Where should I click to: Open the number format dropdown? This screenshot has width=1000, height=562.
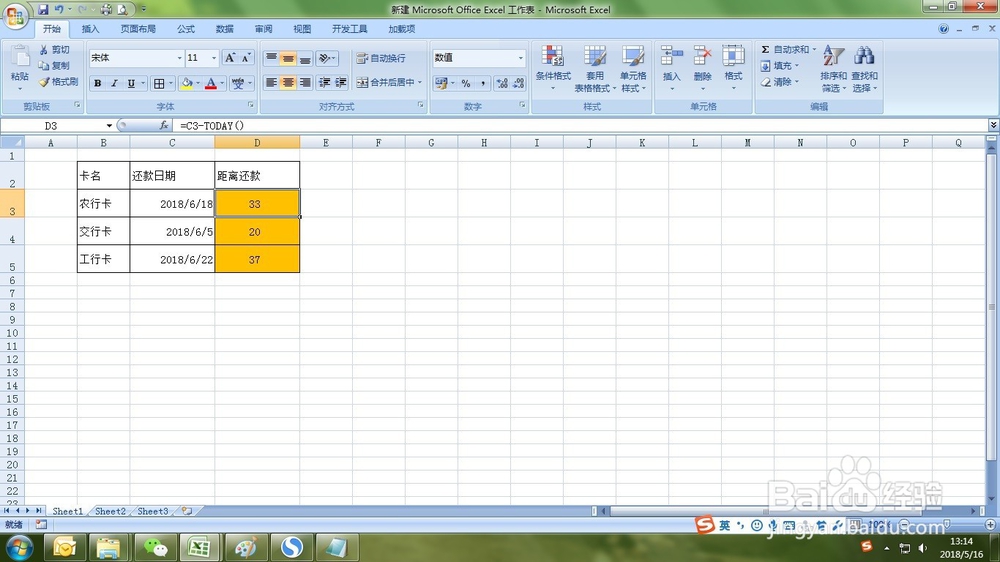520,58
